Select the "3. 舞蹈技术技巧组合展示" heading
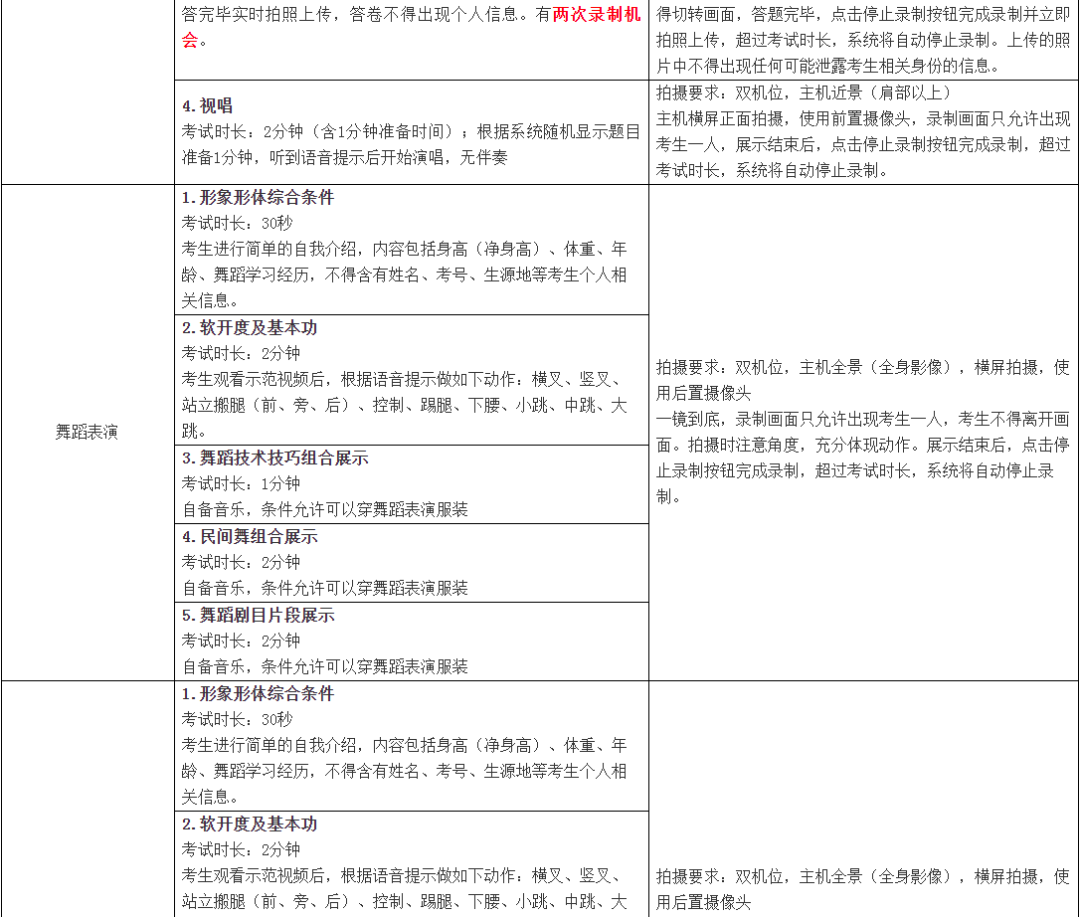The width and height of the screenshot is (1080, 917). tap(275, 458)
